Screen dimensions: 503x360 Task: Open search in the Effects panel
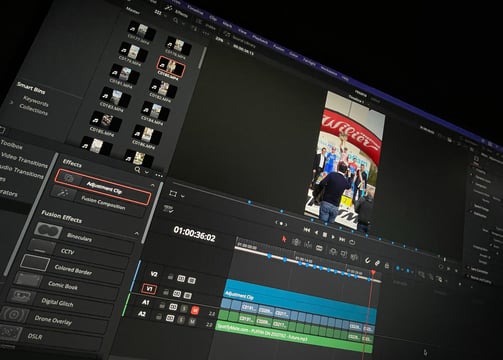click(137, 170)
